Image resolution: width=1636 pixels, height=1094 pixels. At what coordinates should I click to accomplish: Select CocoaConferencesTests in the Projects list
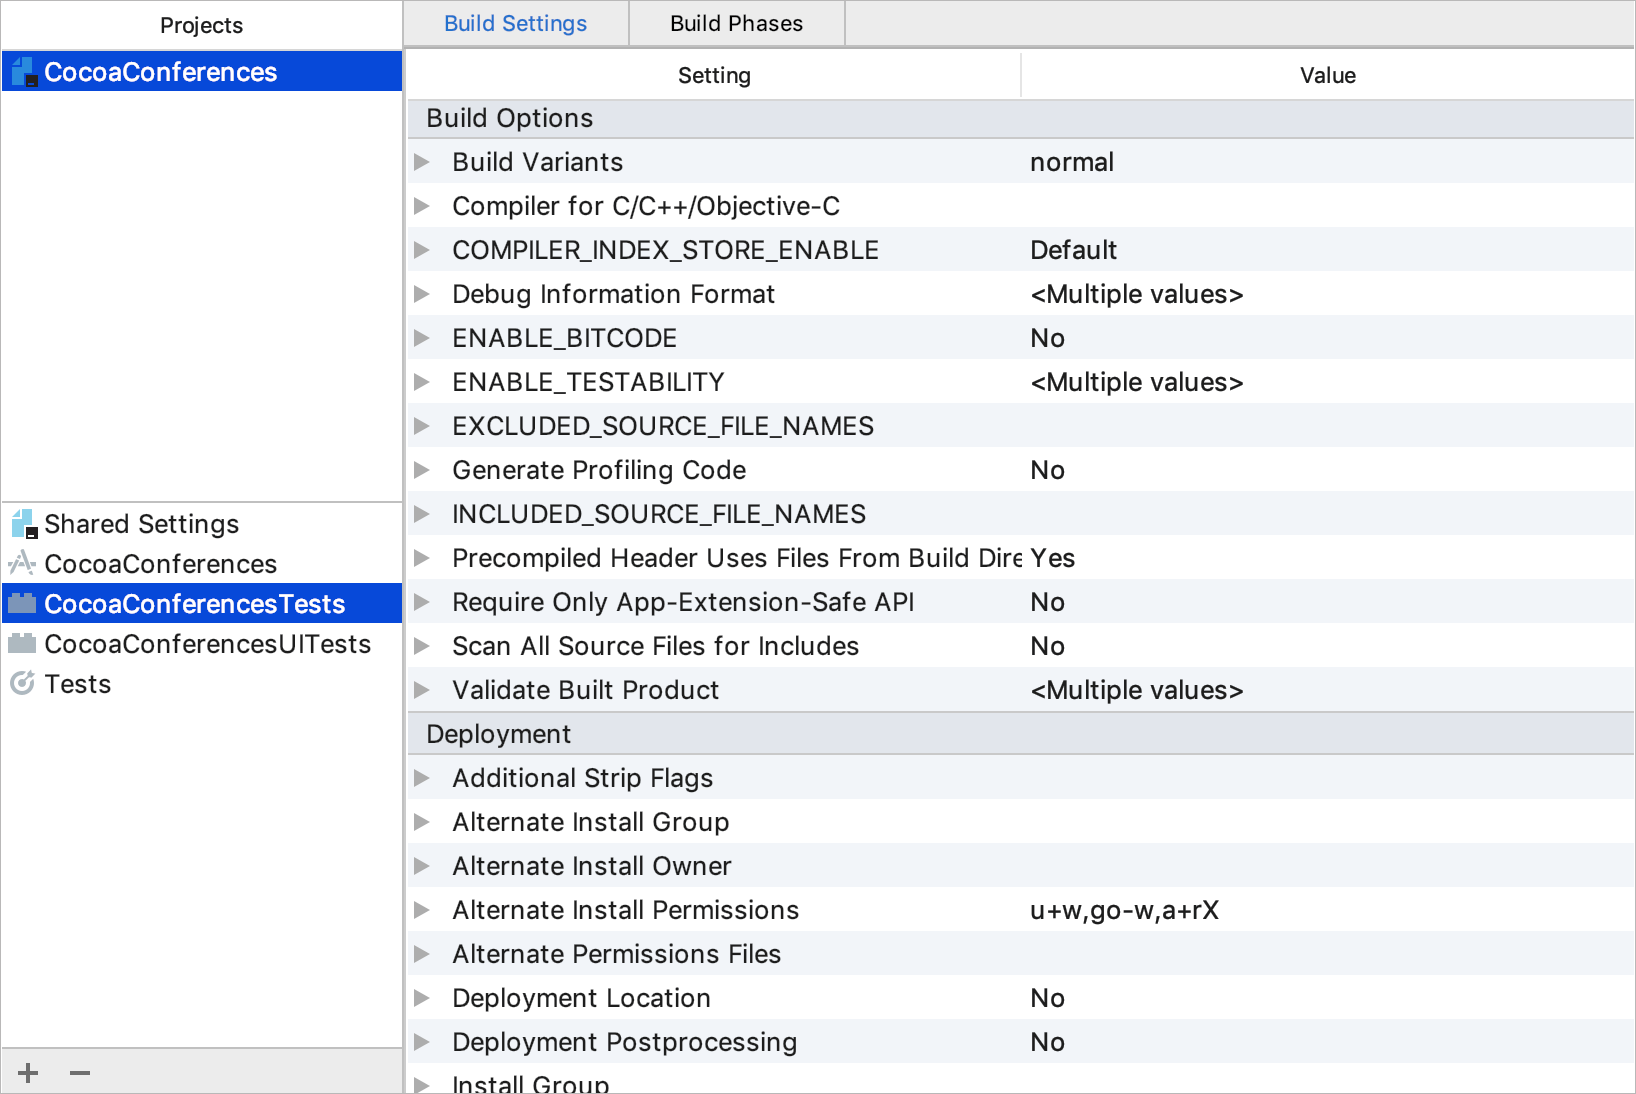click(x=194, y=603)
